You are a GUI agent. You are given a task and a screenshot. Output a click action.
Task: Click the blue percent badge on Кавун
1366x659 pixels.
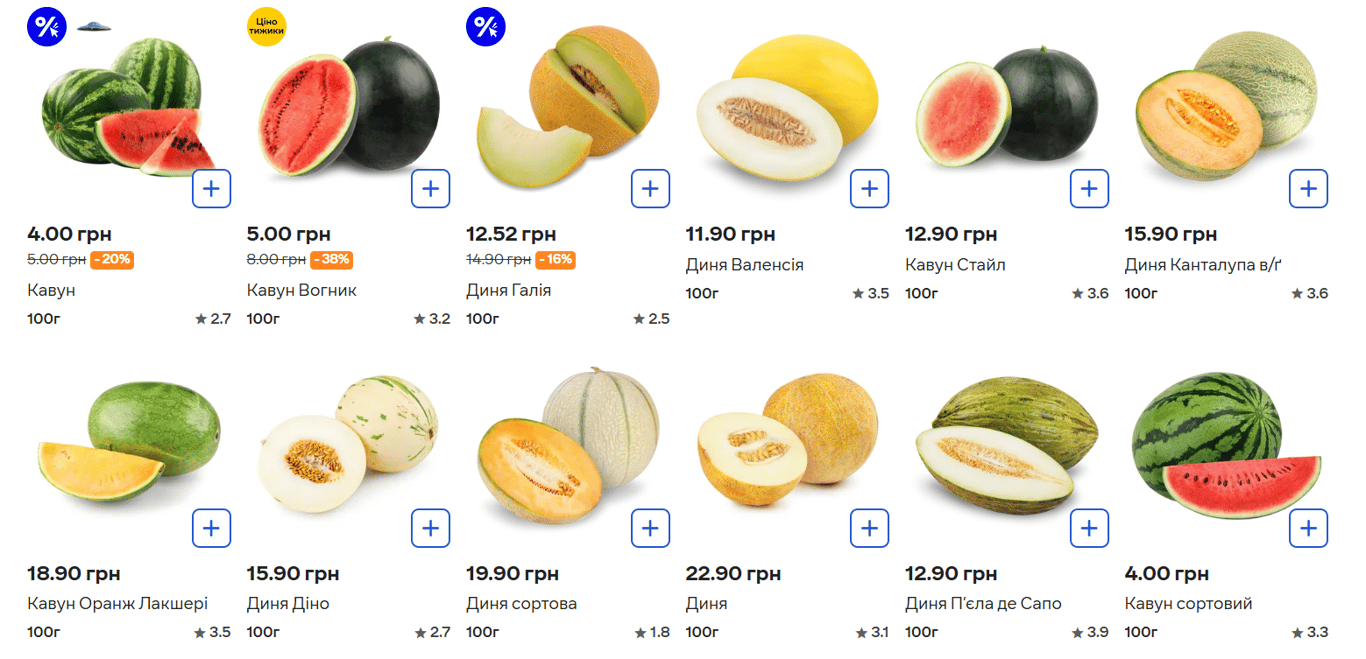pos(47,26)
